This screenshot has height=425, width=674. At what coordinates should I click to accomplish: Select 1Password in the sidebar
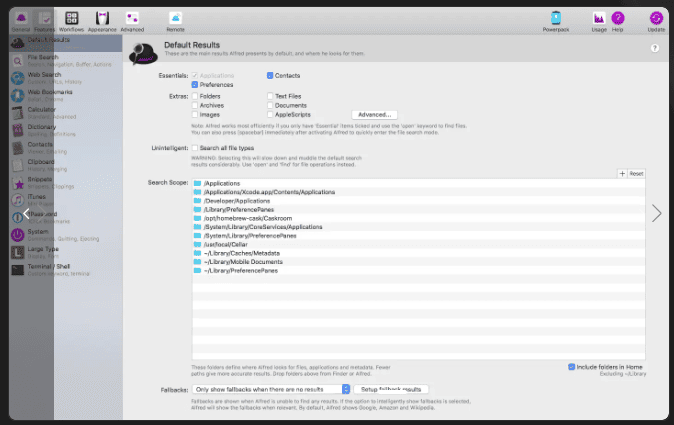point(66,217)
